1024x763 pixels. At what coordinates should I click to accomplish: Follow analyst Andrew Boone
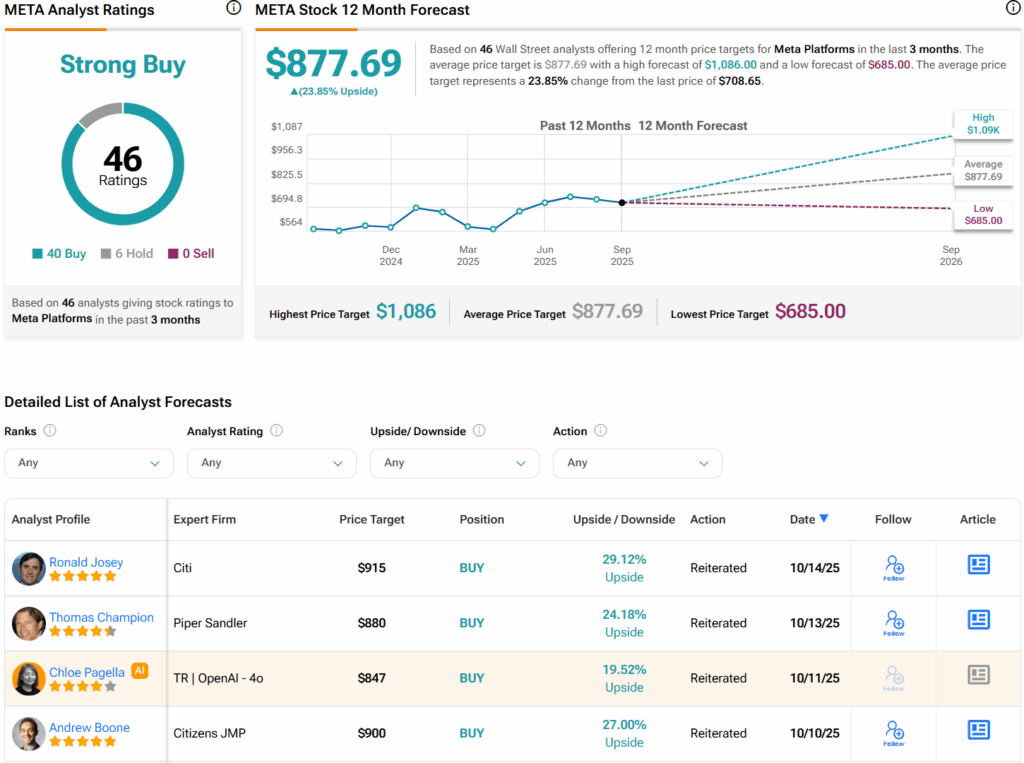(894, 732)
